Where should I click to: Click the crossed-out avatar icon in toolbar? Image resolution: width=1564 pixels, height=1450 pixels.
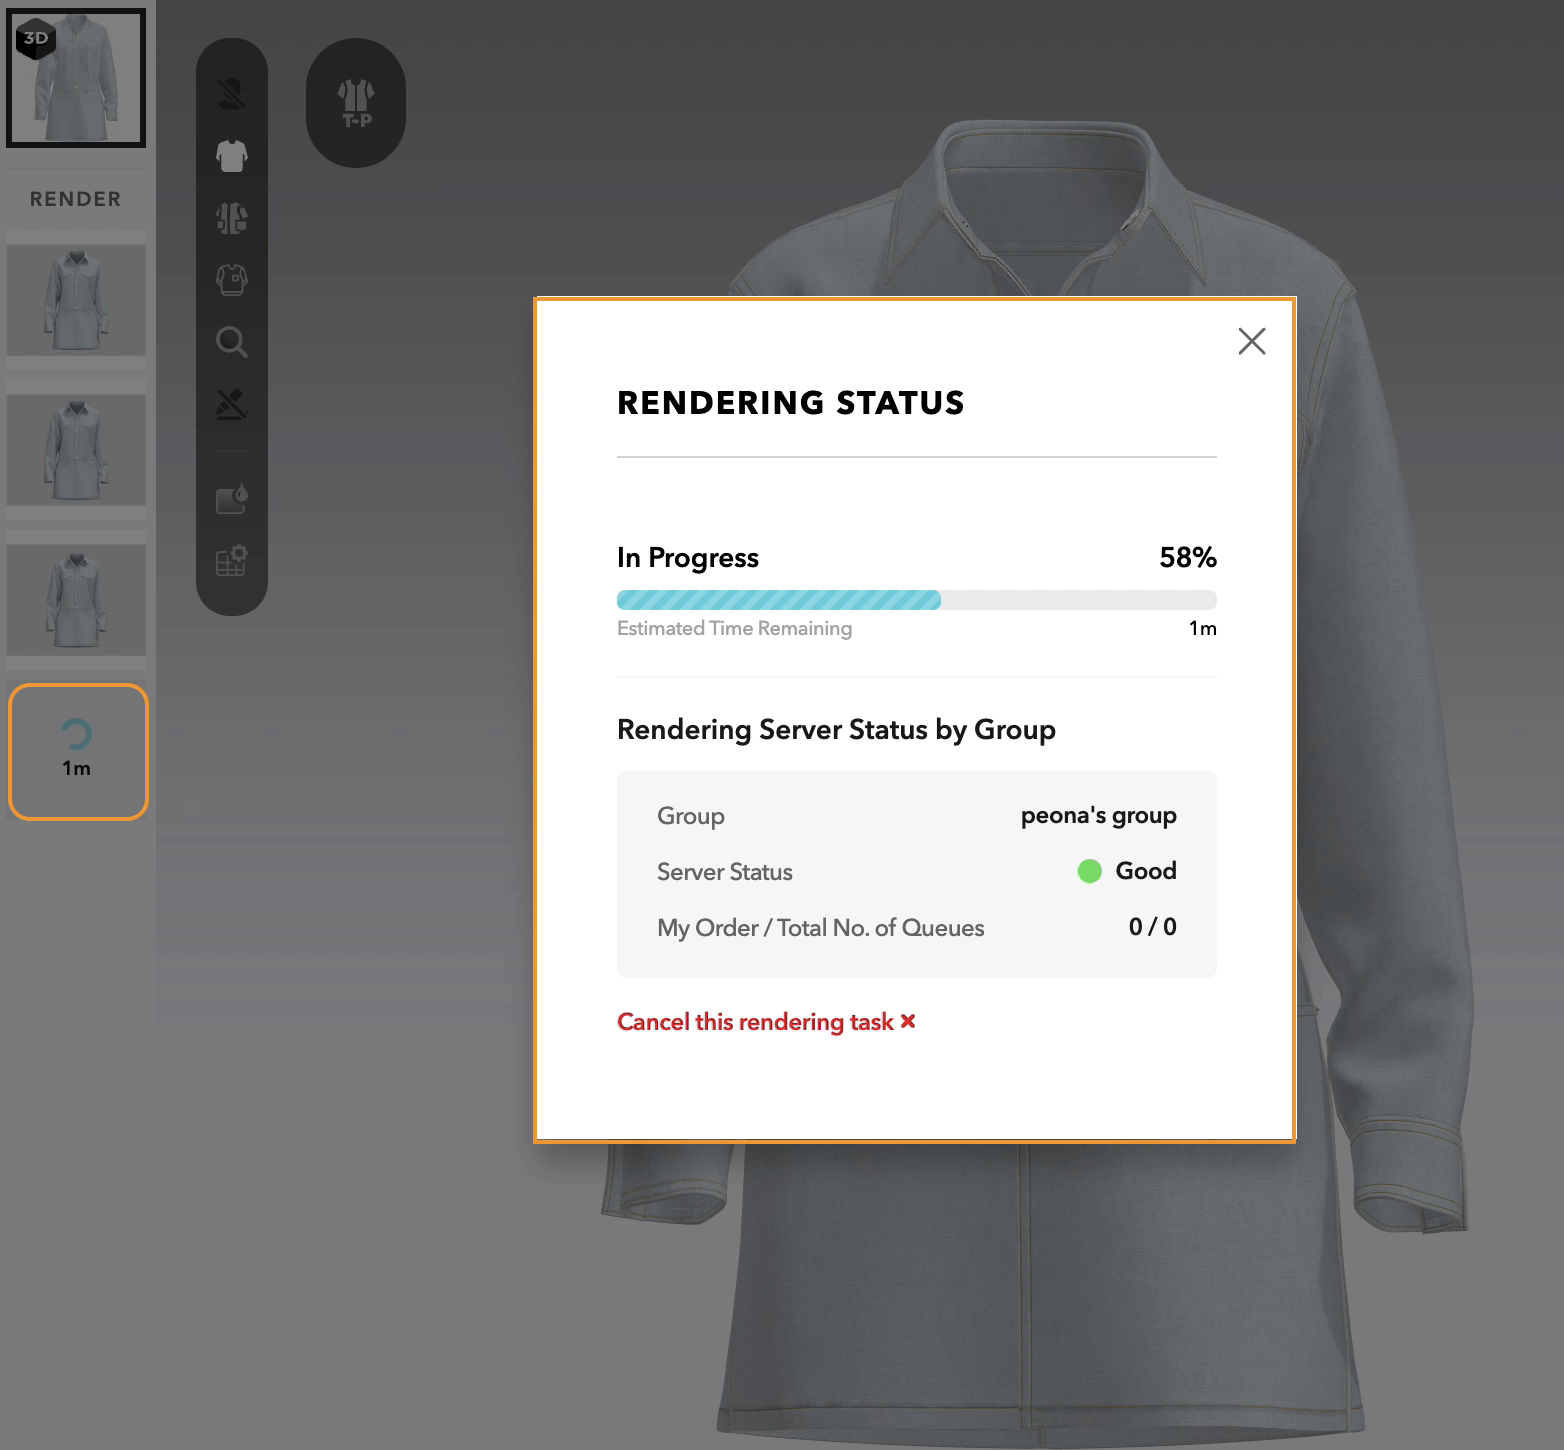tap(232, 94)
